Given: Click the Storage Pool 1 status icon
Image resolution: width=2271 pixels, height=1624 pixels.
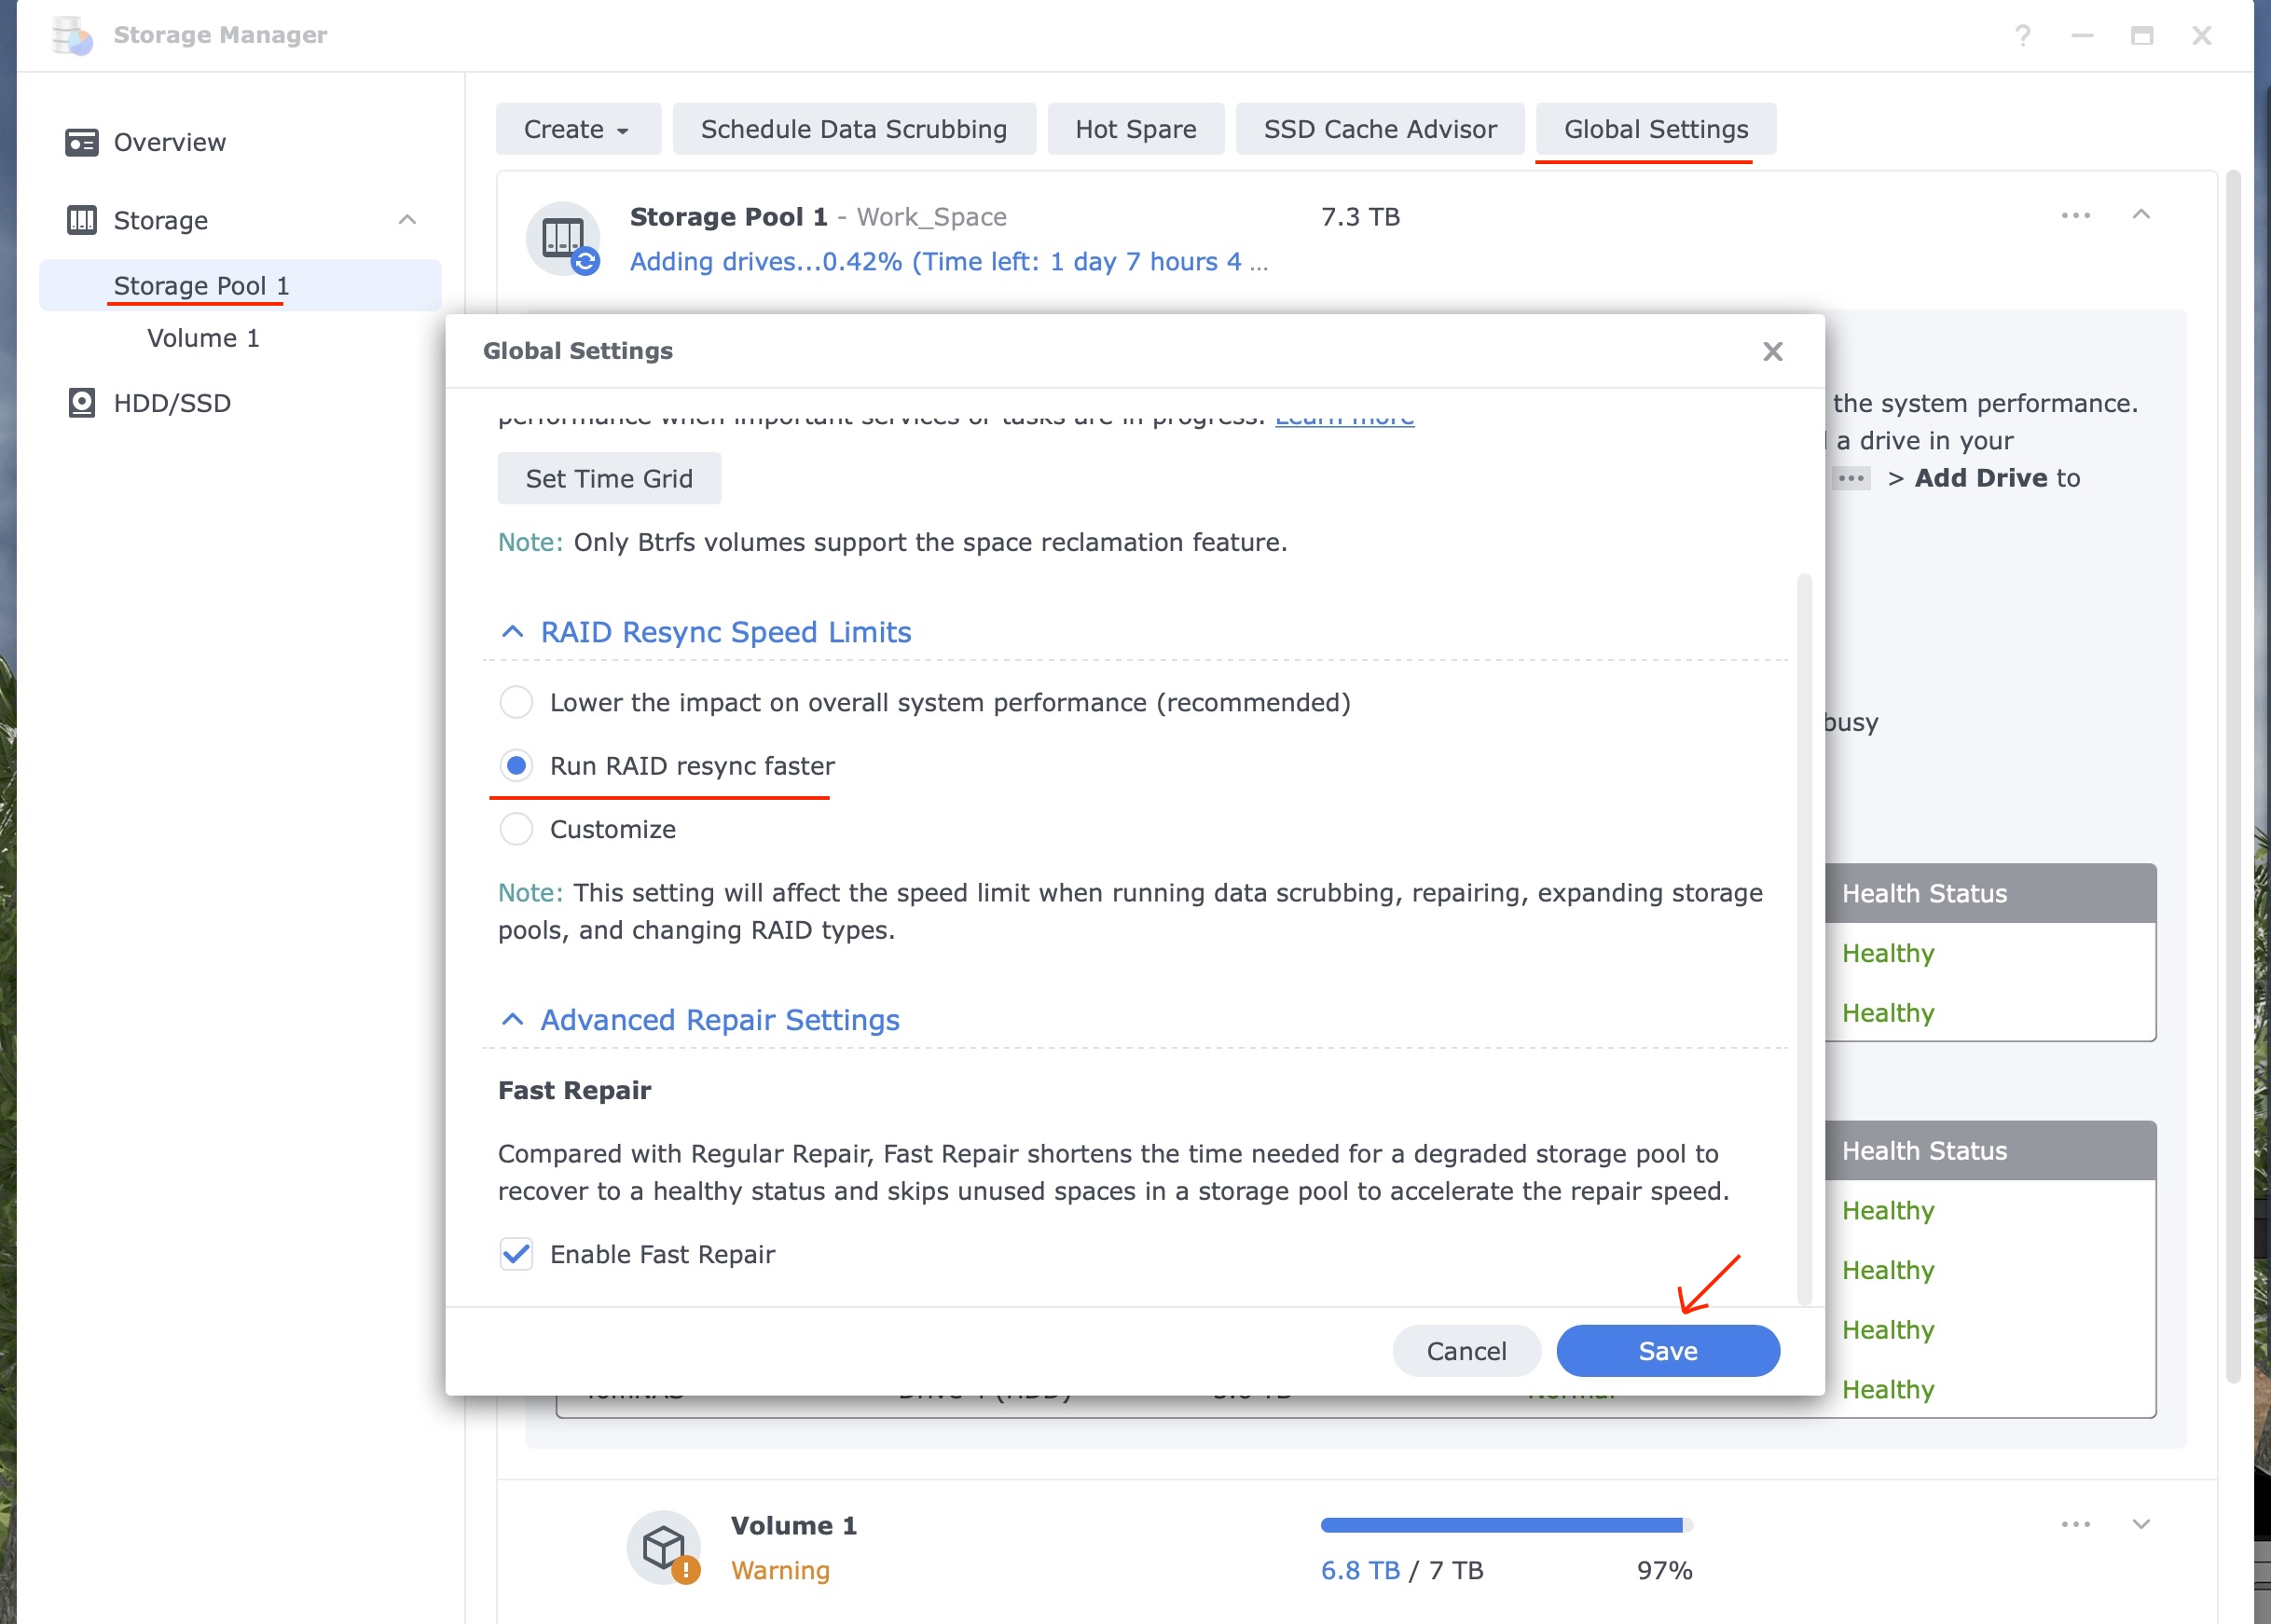Looking at the screenshot, I should 563,239.
